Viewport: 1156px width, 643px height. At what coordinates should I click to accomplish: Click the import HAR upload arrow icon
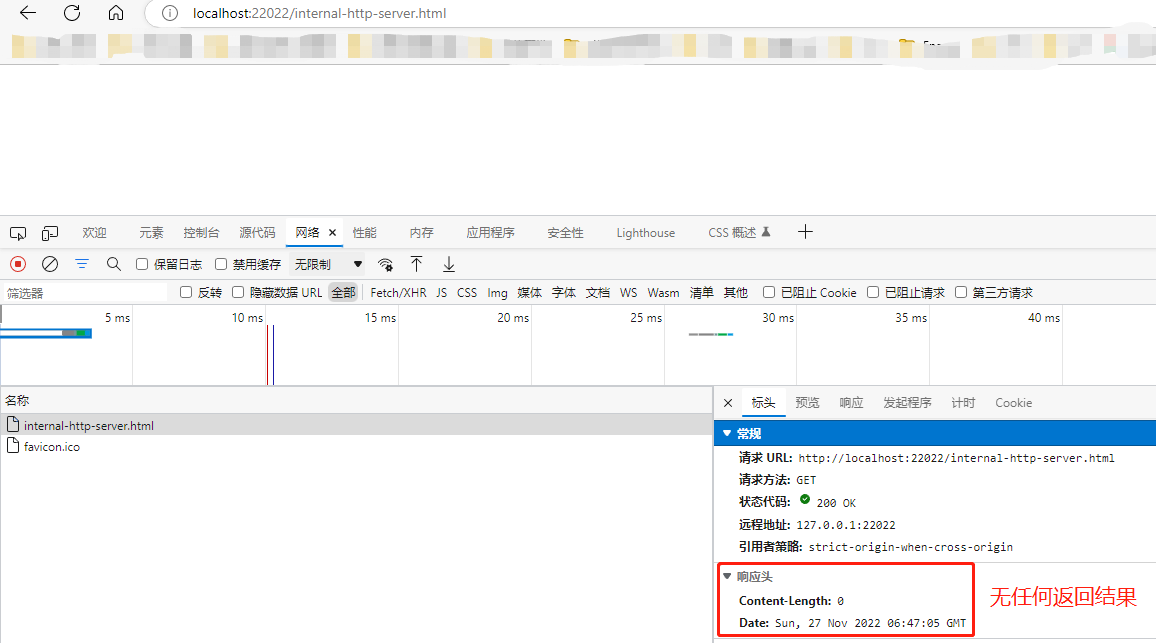click(416, 263)
